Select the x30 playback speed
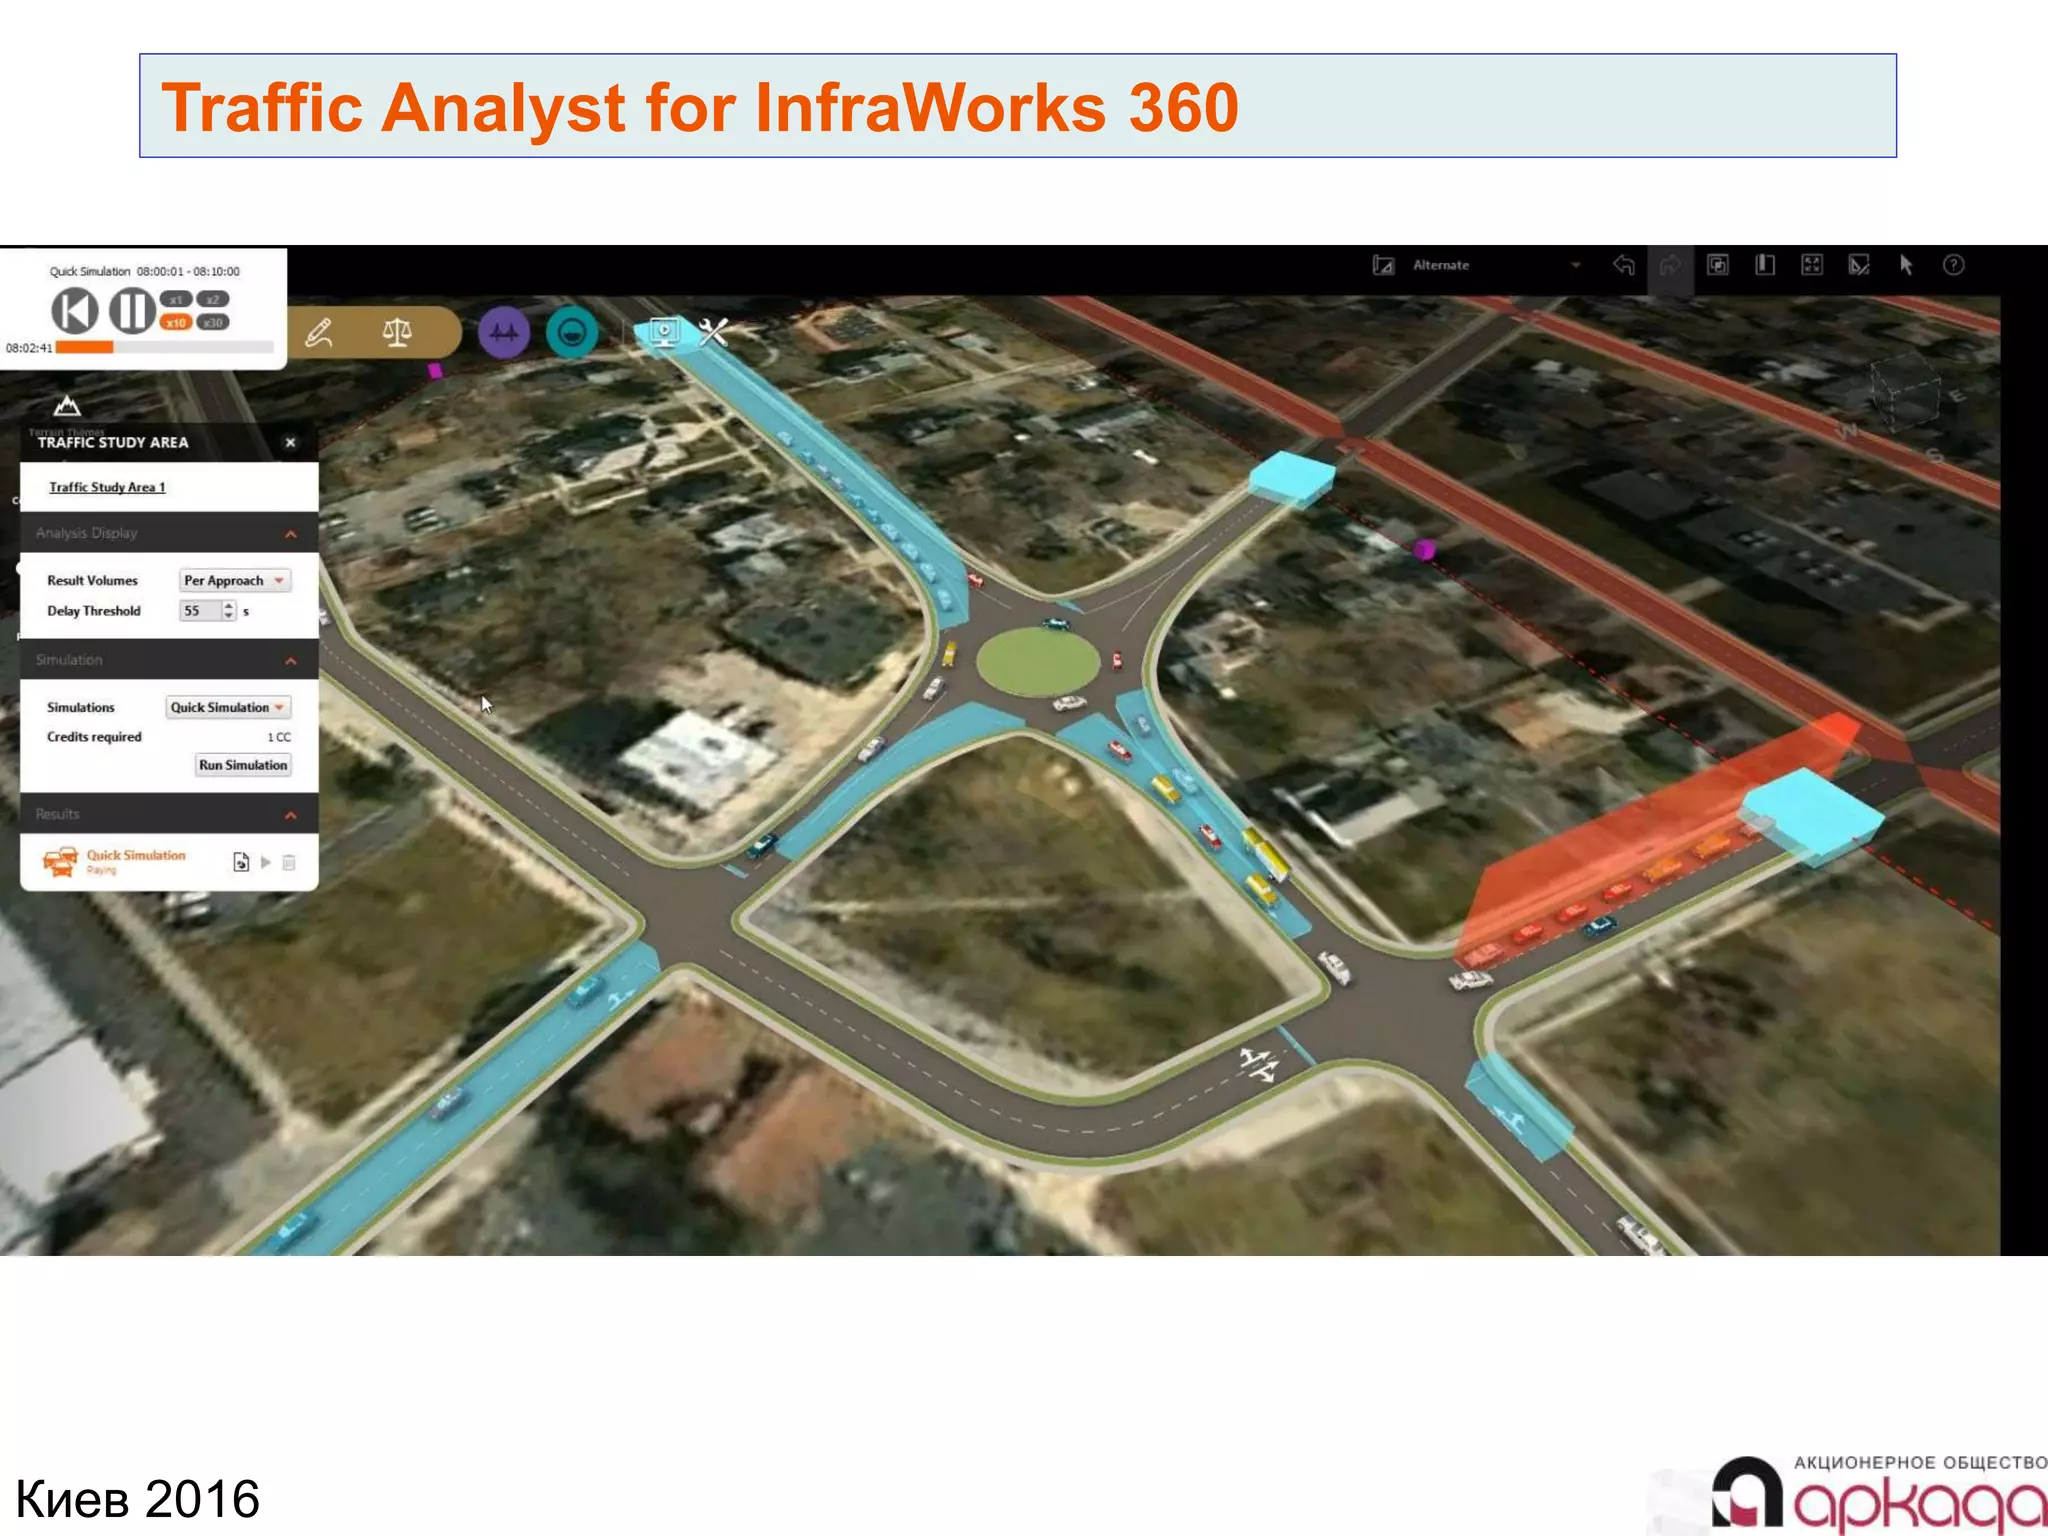 coord(213,322)
